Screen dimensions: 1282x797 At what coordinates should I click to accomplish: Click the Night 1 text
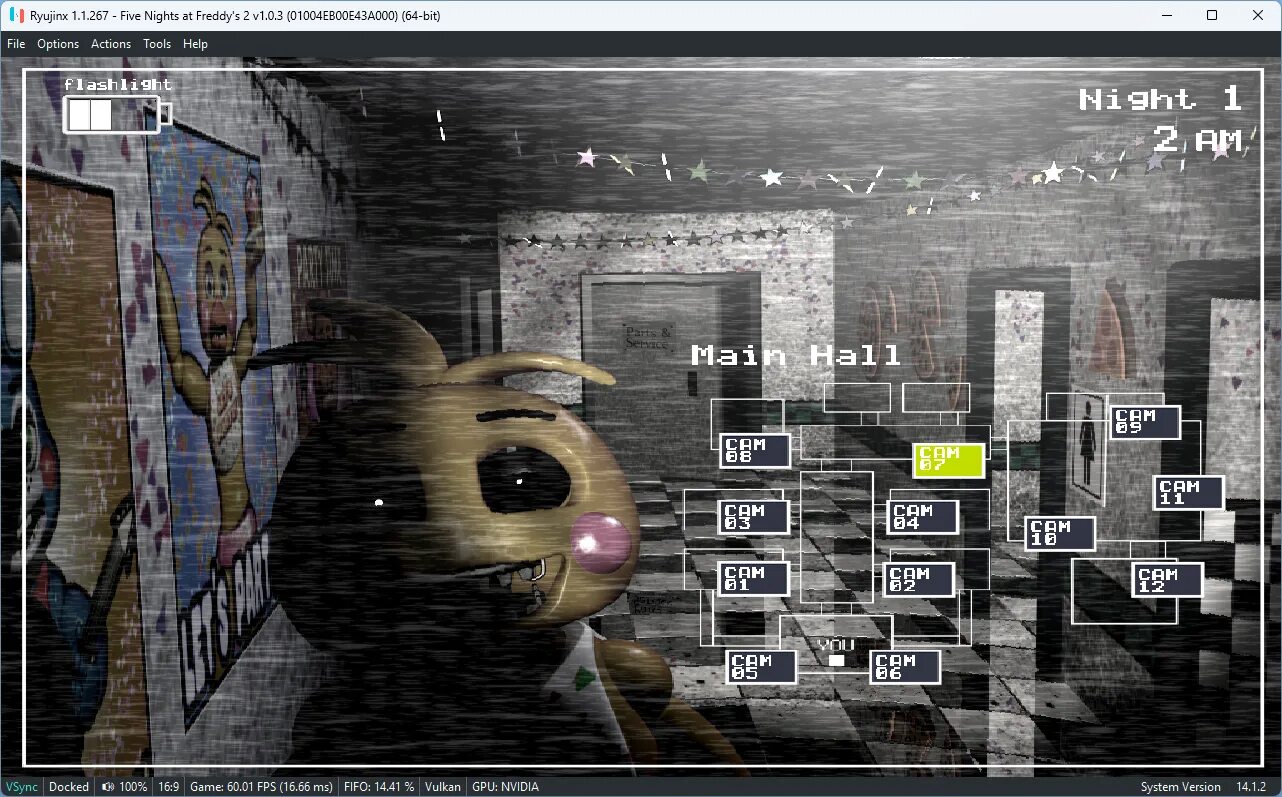(x=1160, y=99)
